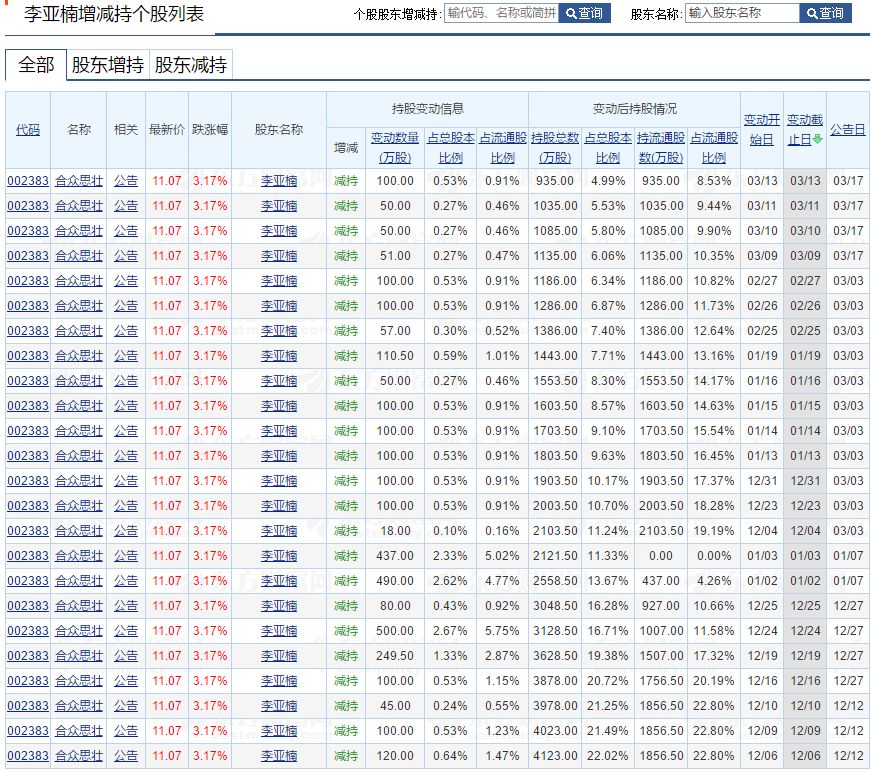
Task: Click the 935.00 total holdings cell in 03/13 row
Action: tap(555, 181)
